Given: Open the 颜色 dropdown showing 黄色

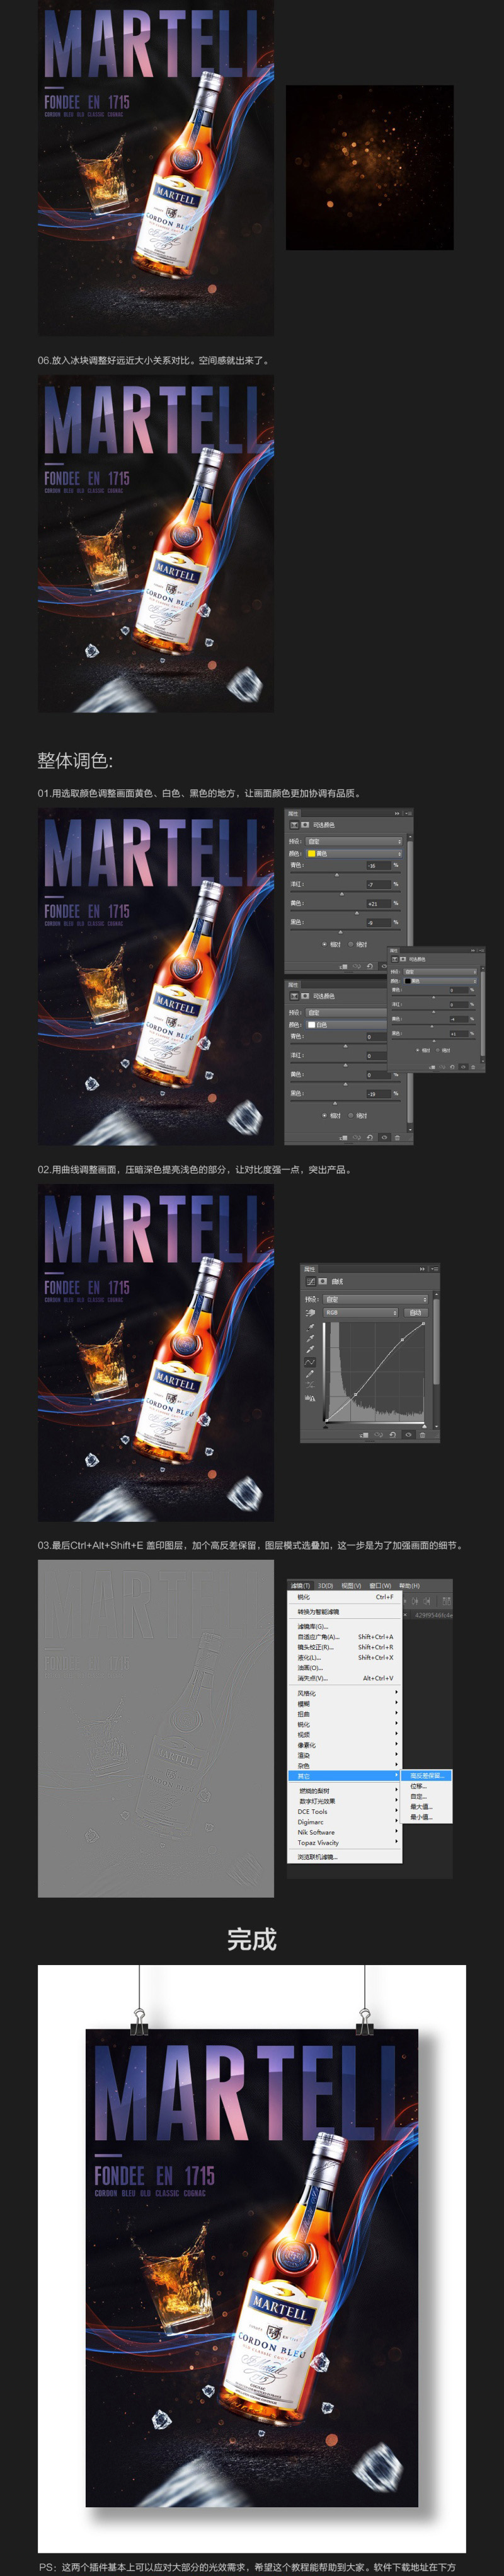Looking at the screenshot, I should (354, 853).
